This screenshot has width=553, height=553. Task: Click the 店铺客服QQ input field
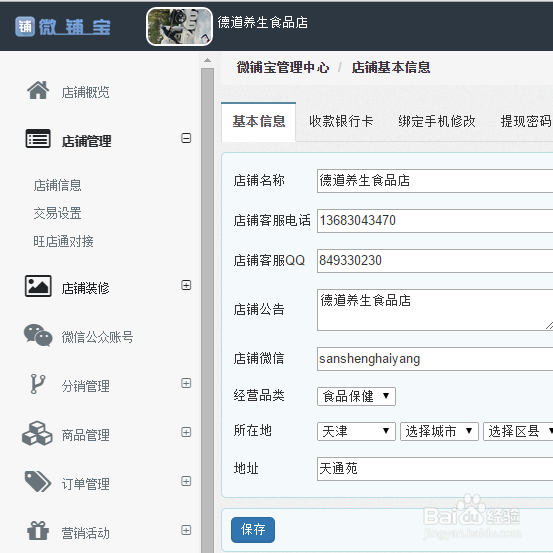pyautogui.click(x=435, y=261)
